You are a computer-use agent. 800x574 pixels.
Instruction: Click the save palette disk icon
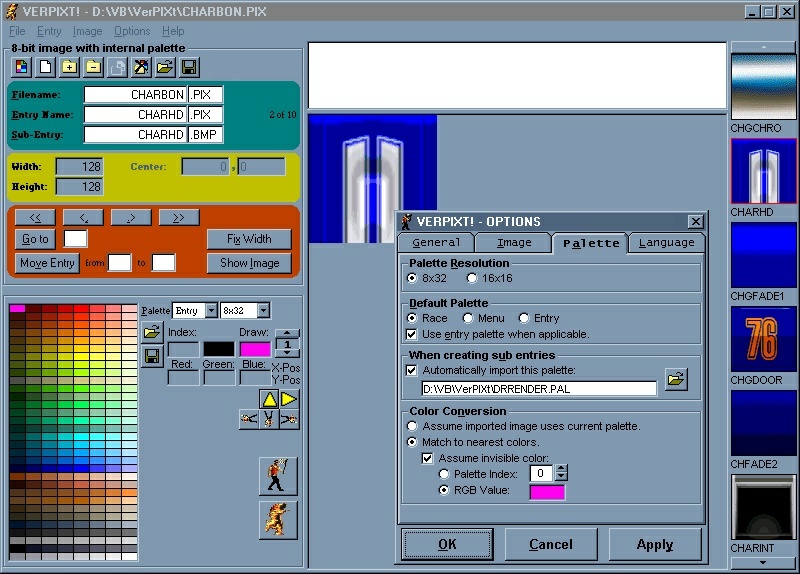[x=152, y=357]
